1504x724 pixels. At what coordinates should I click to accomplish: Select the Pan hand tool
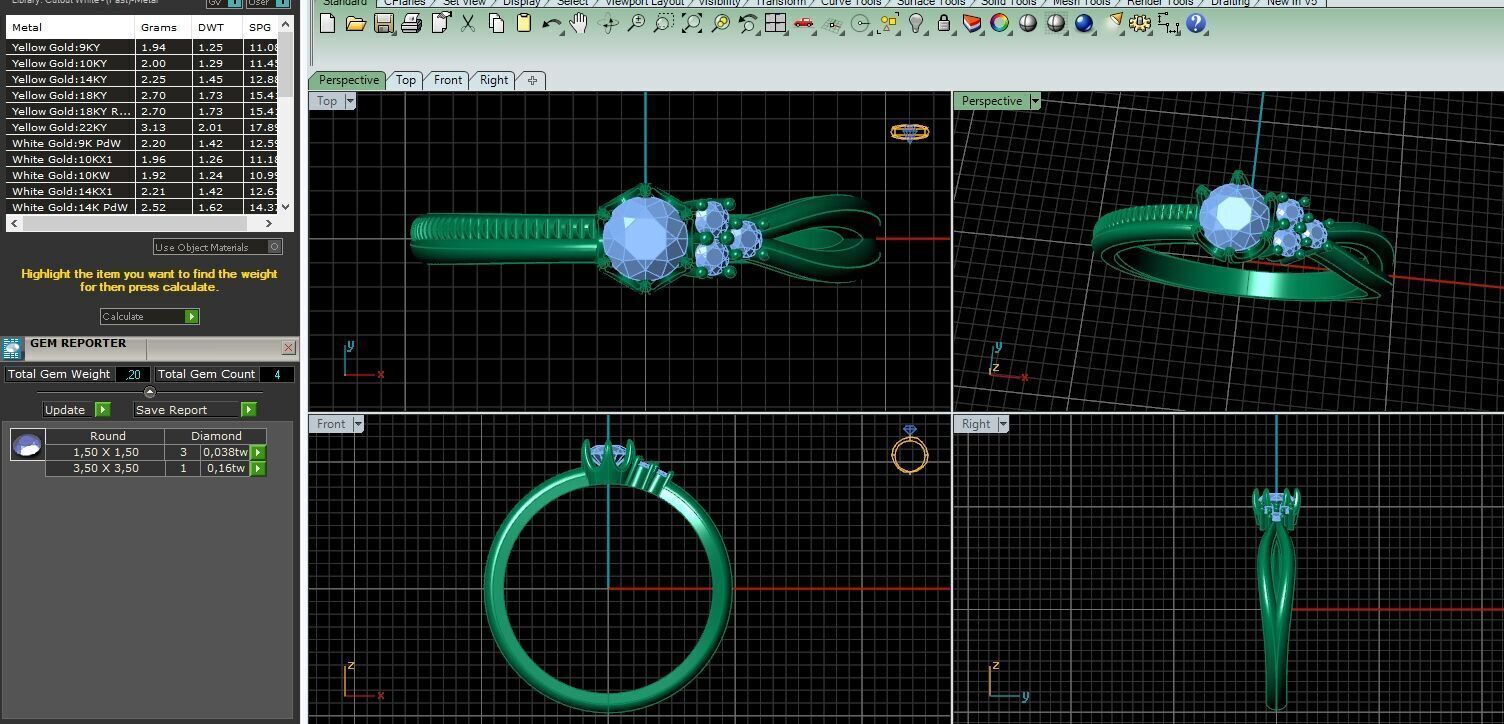[579, 23]
